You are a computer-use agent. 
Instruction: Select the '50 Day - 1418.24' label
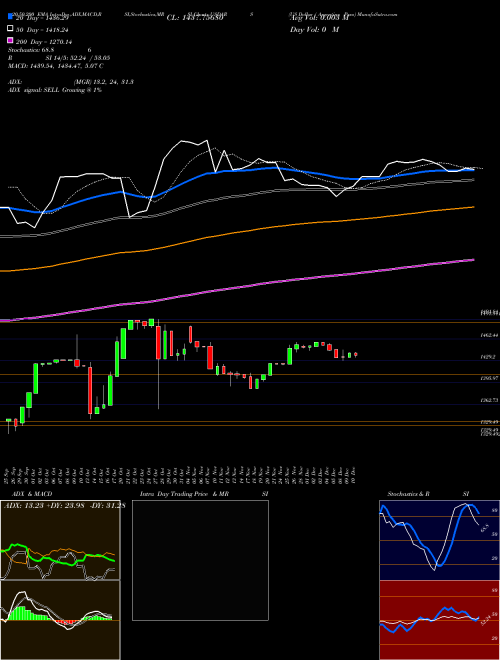click(42, 30)
